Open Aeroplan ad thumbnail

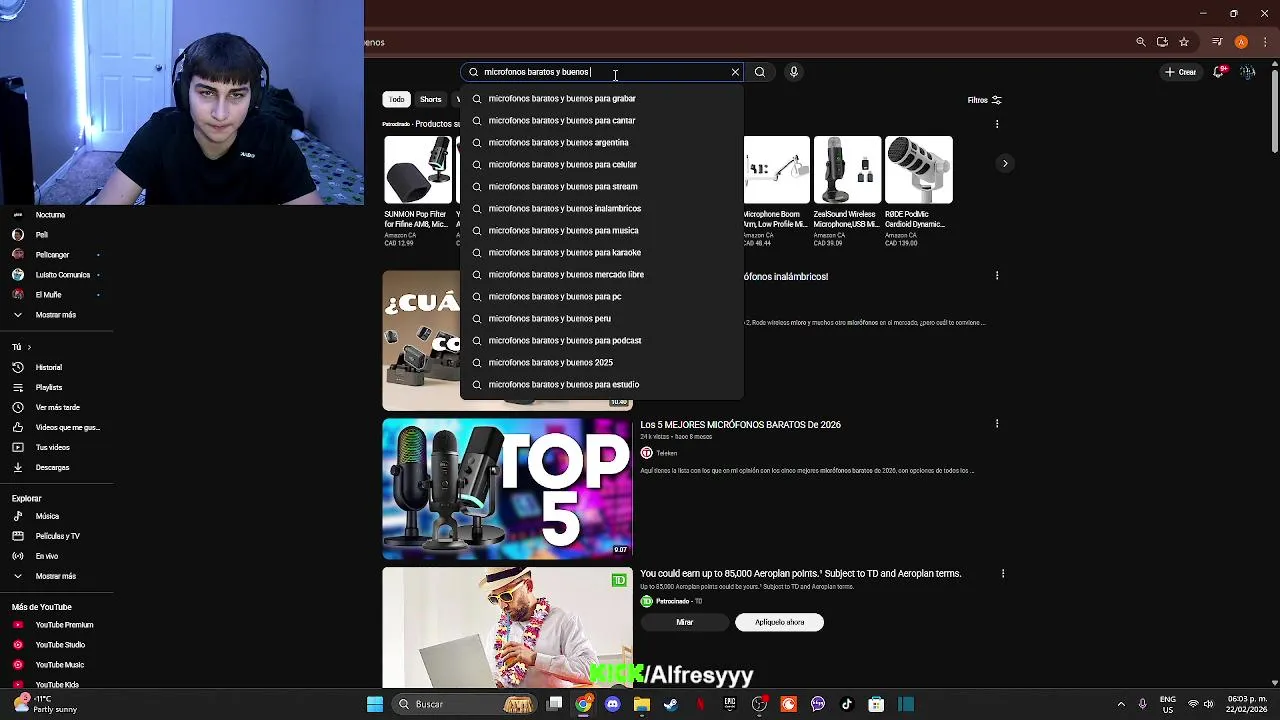pos(507,628)
